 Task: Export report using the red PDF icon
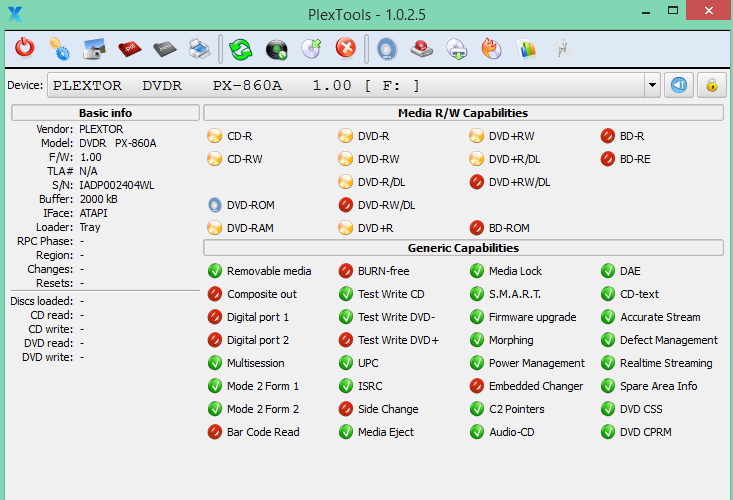coord(129,49)
